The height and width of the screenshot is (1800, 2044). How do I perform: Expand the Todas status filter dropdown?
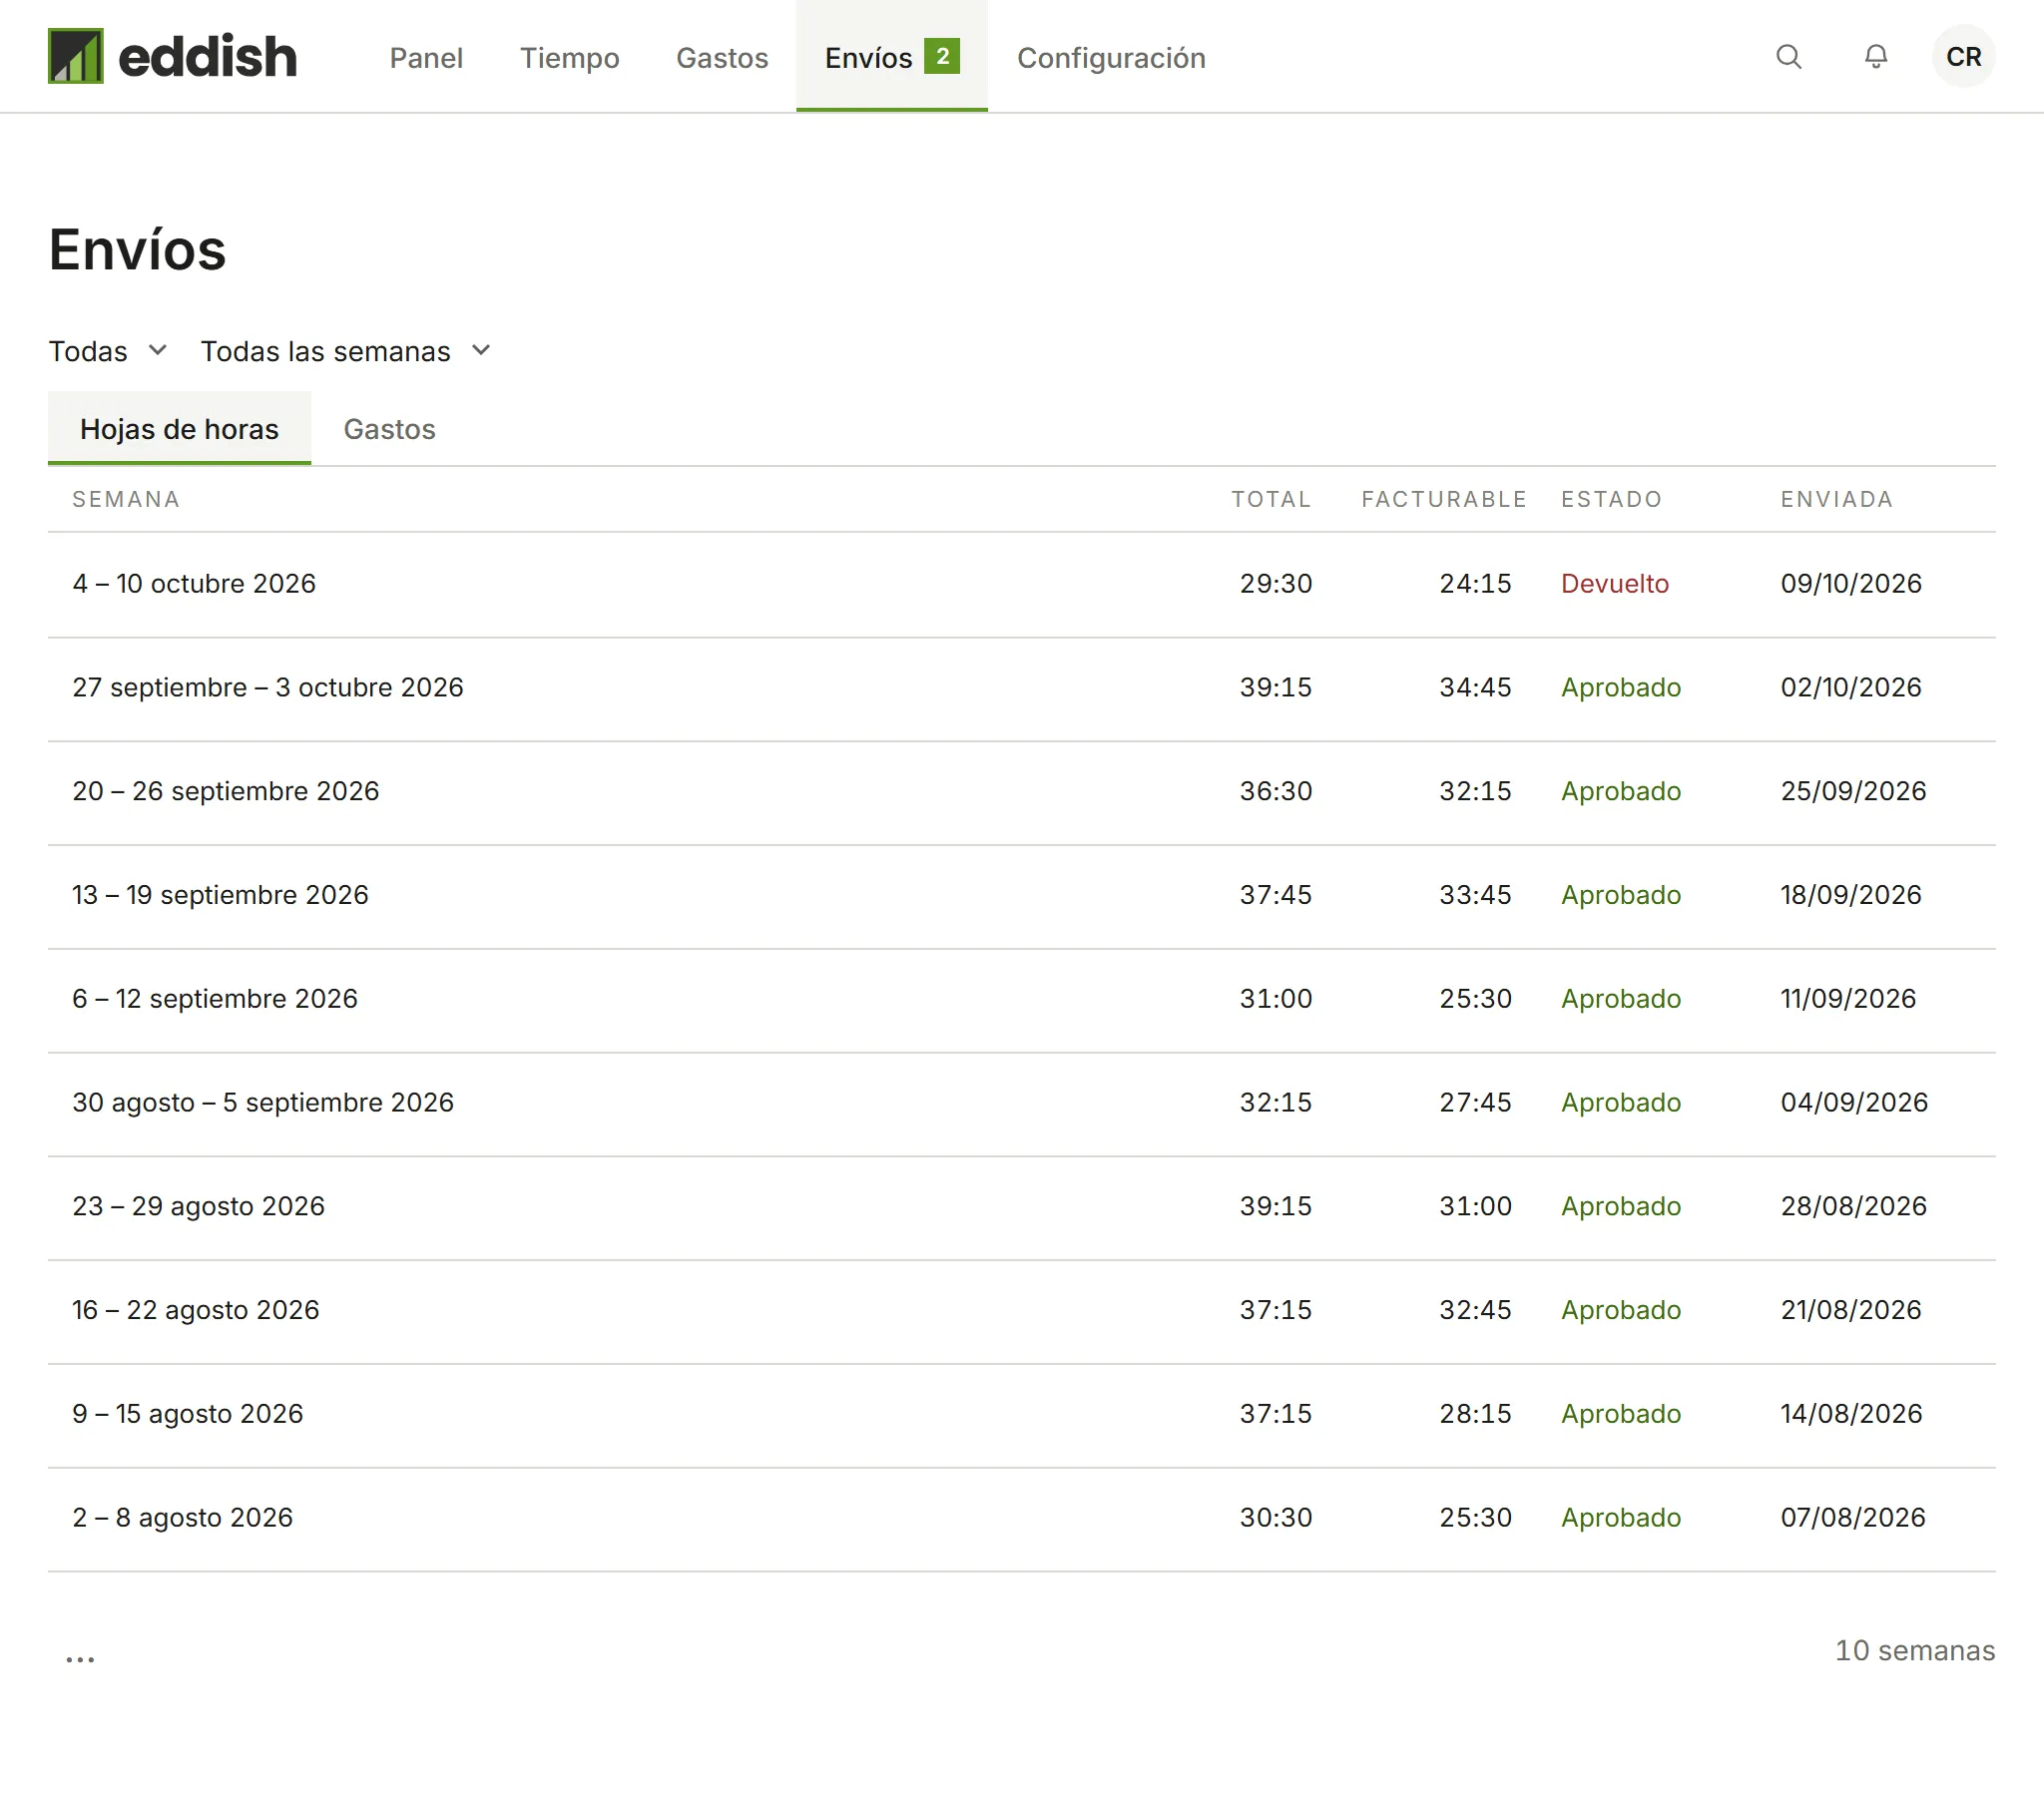(x=108, y=351)
